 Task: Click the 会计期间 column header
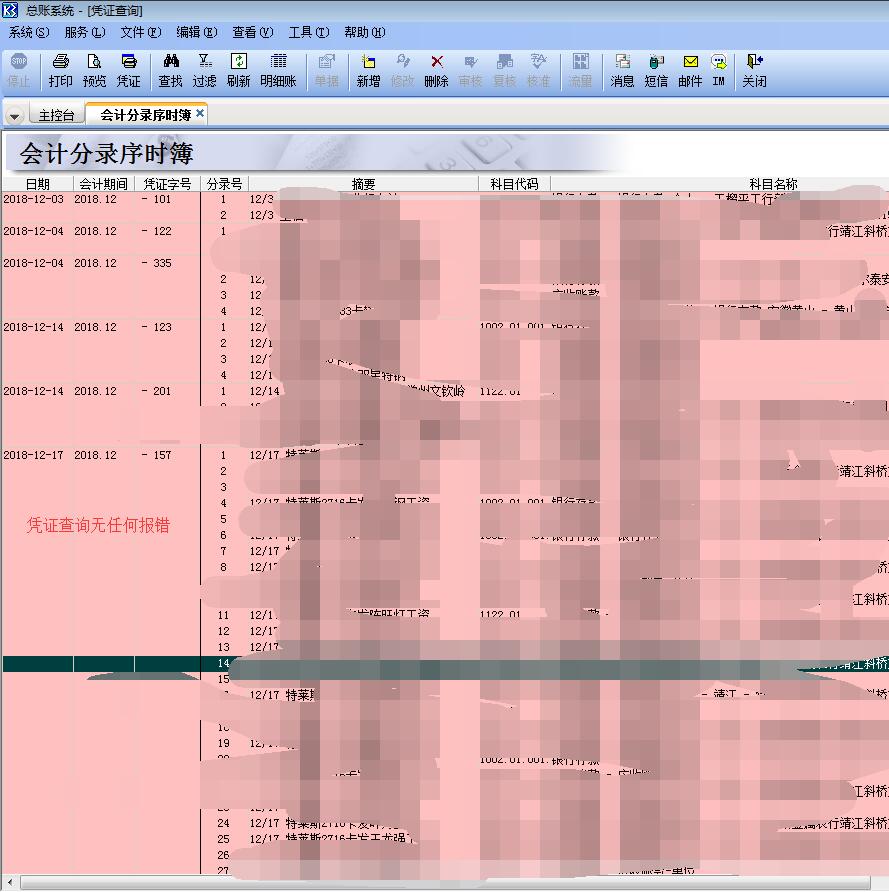[x=104, y=184]
